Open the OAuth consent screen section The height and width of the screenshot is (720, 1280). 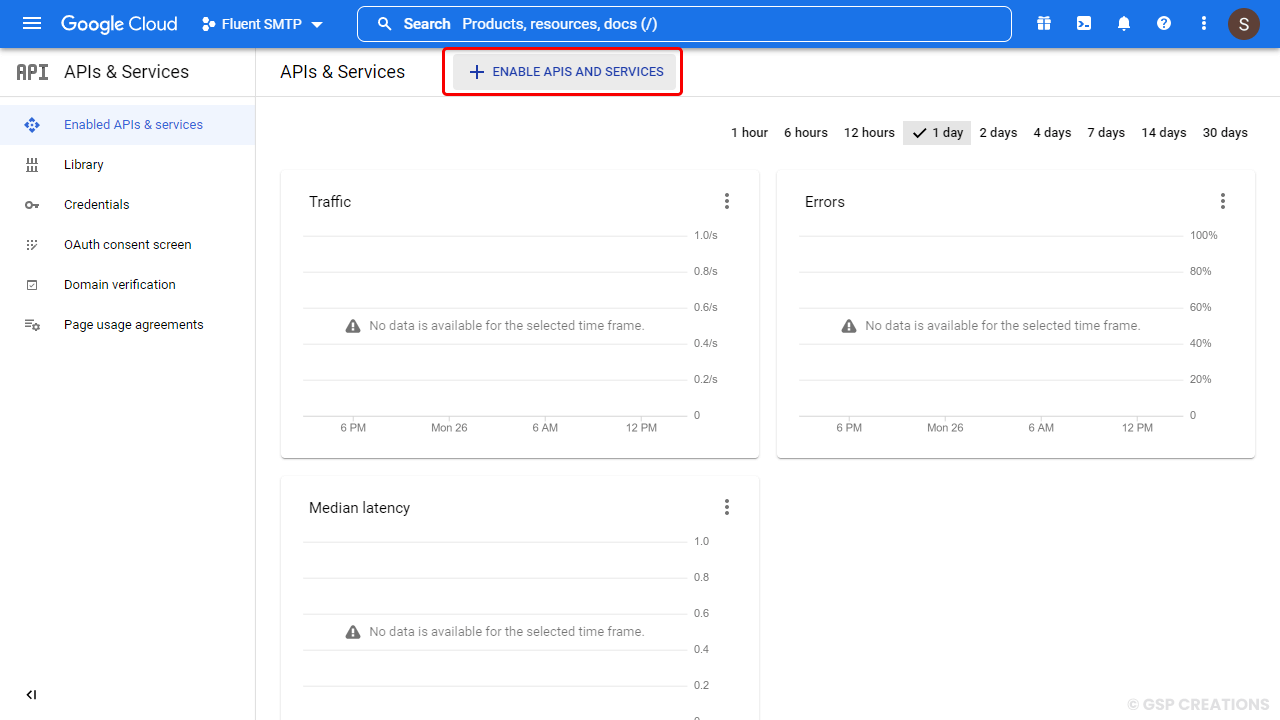point(127,244)
